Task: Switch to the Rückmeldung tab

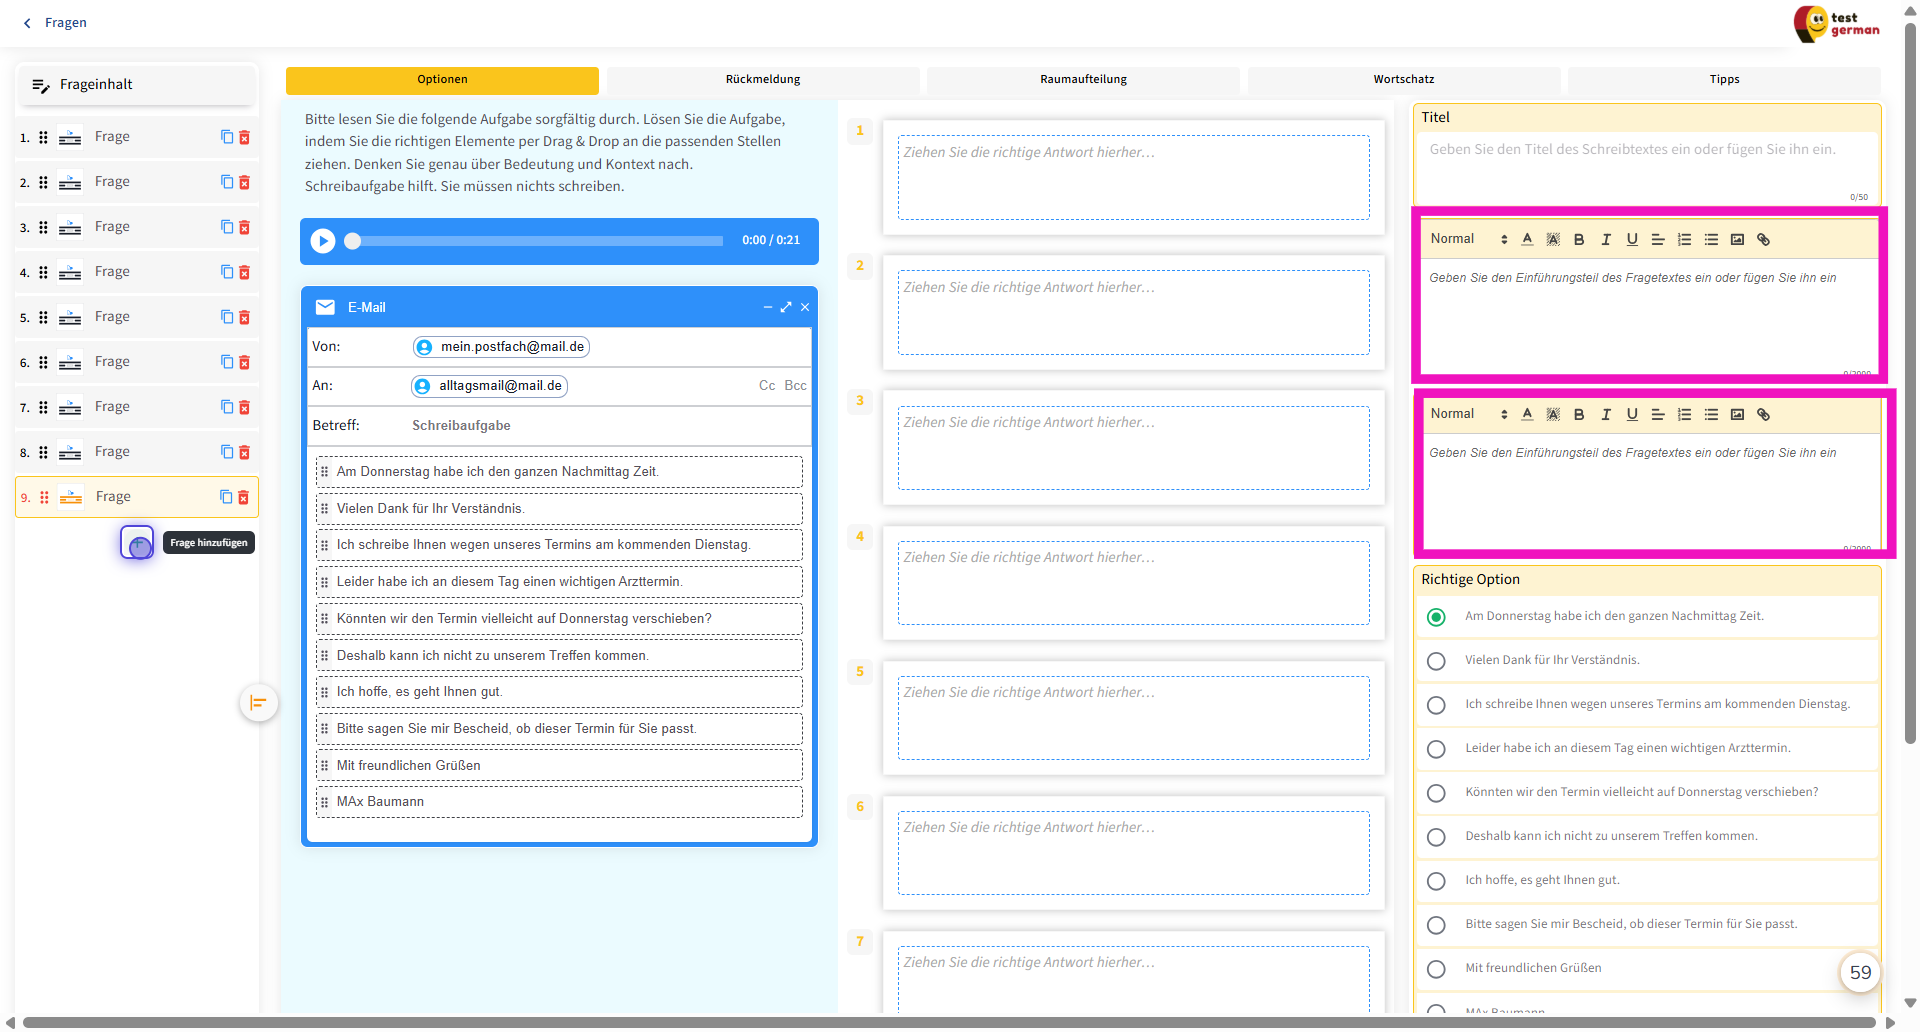Action: click(762, 80)
